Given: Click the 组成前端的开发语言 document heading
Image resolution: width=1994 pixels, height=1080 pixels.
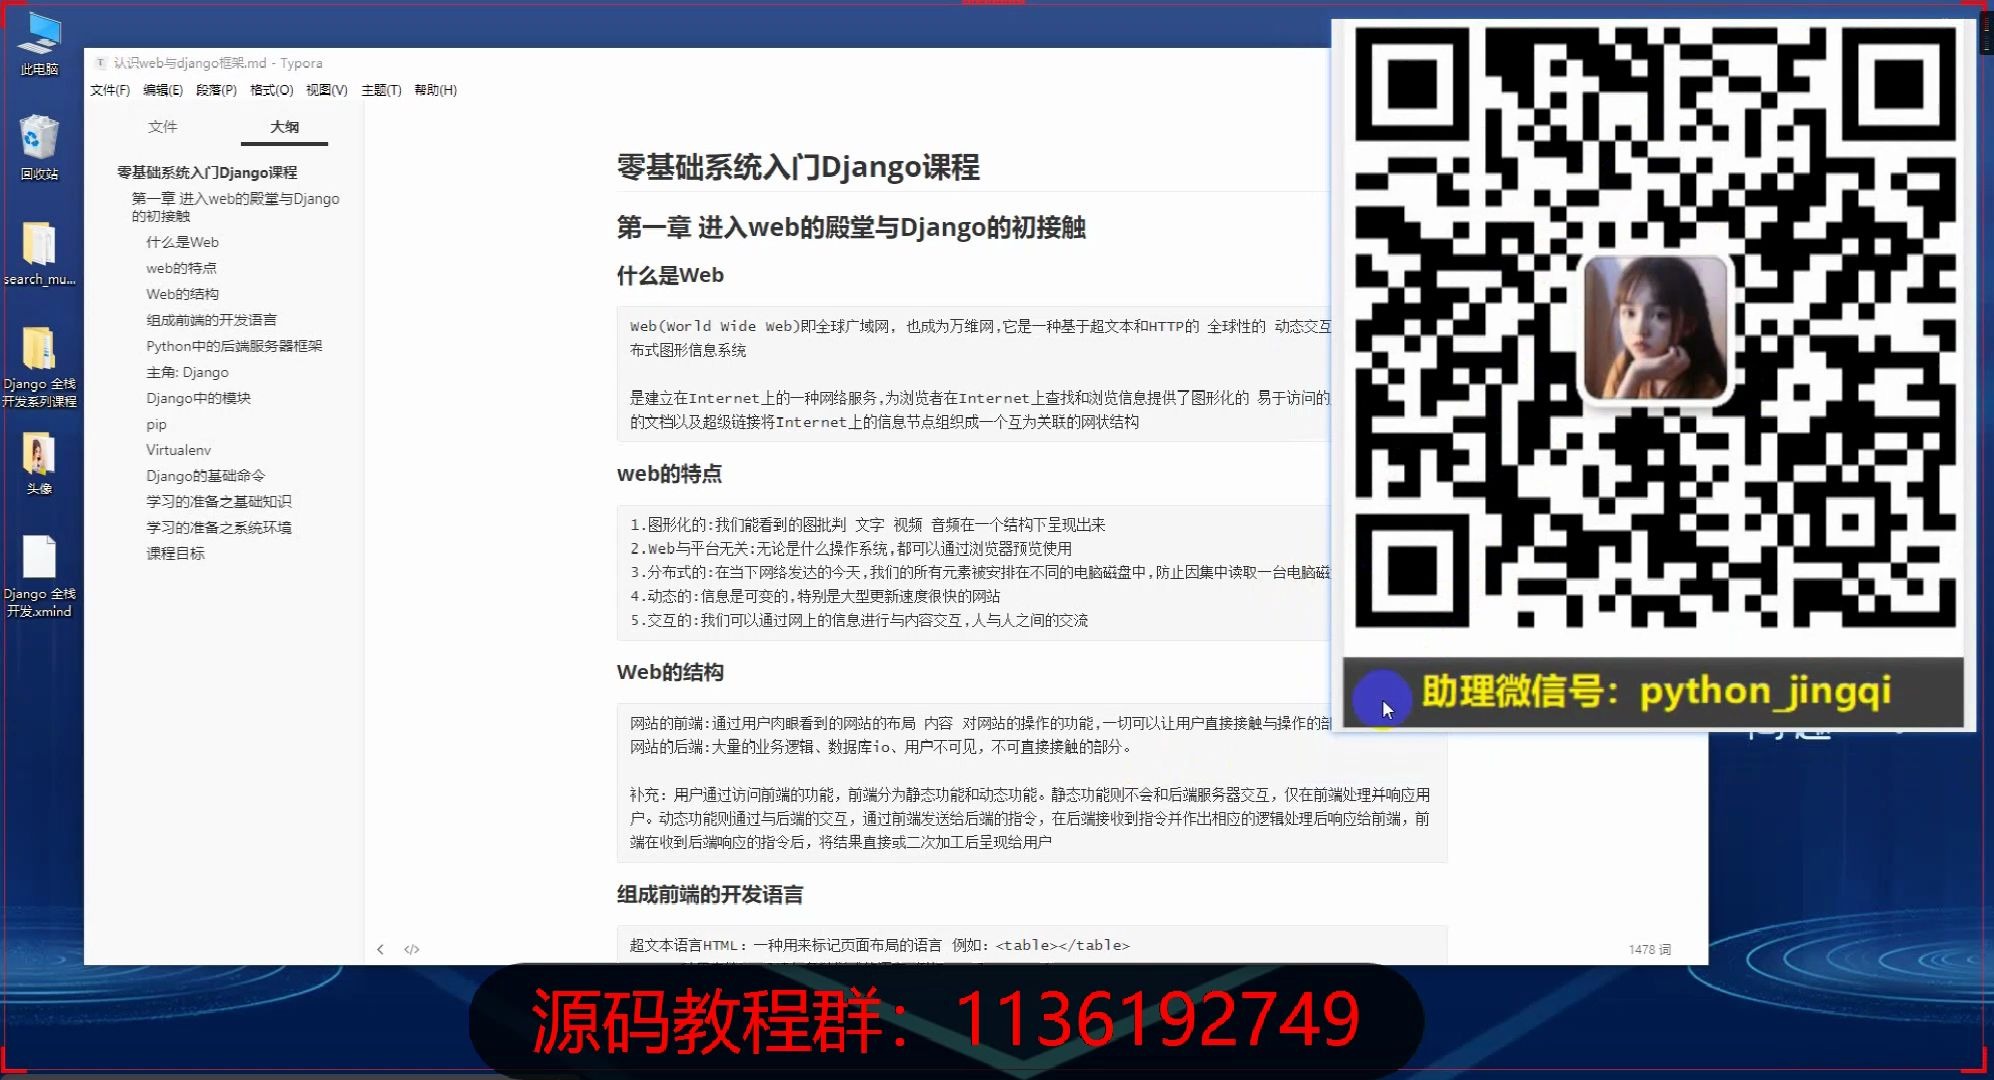Looking at the screenshot, I should click(710, 894).
